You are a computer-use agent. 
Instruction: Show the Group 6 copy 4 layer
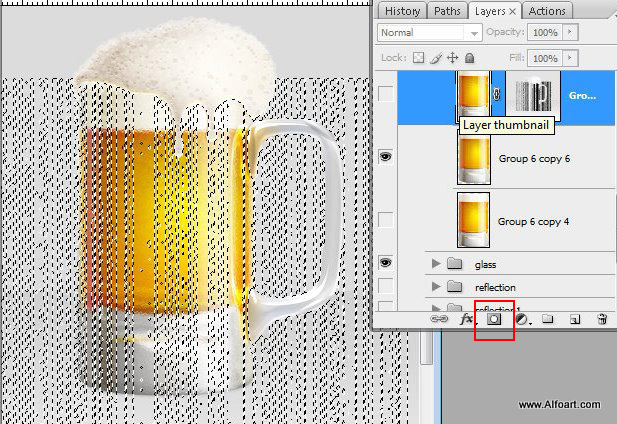click(x=385, y=220)
